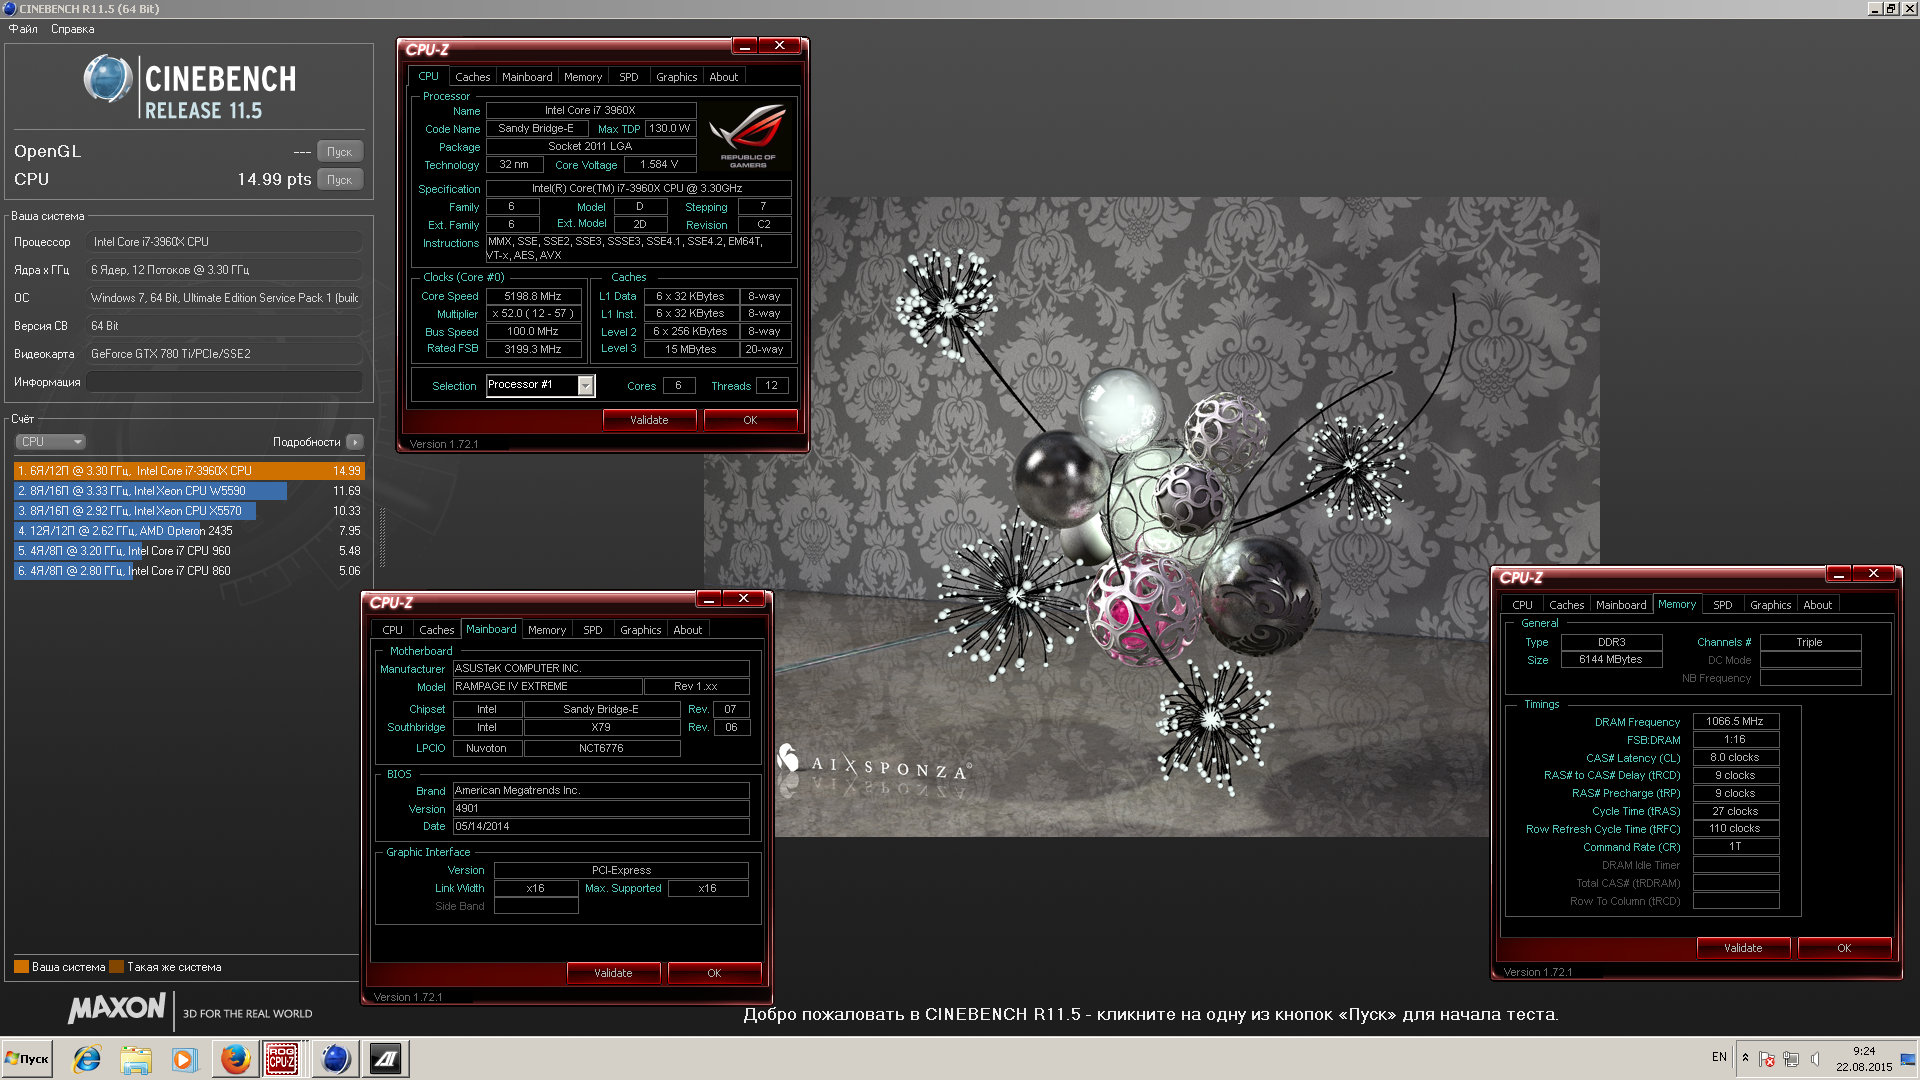
Task: Show hidden tray icons chevron
Action: click(x=1745, y=1058)
